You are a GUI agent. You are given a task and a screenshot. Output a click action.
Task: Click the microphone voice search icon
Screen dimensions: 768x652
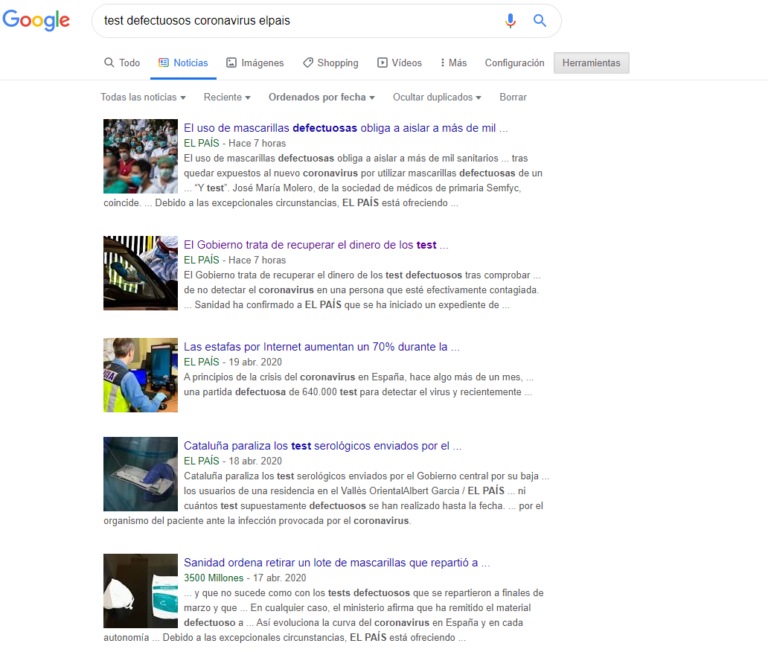point(510,21)
